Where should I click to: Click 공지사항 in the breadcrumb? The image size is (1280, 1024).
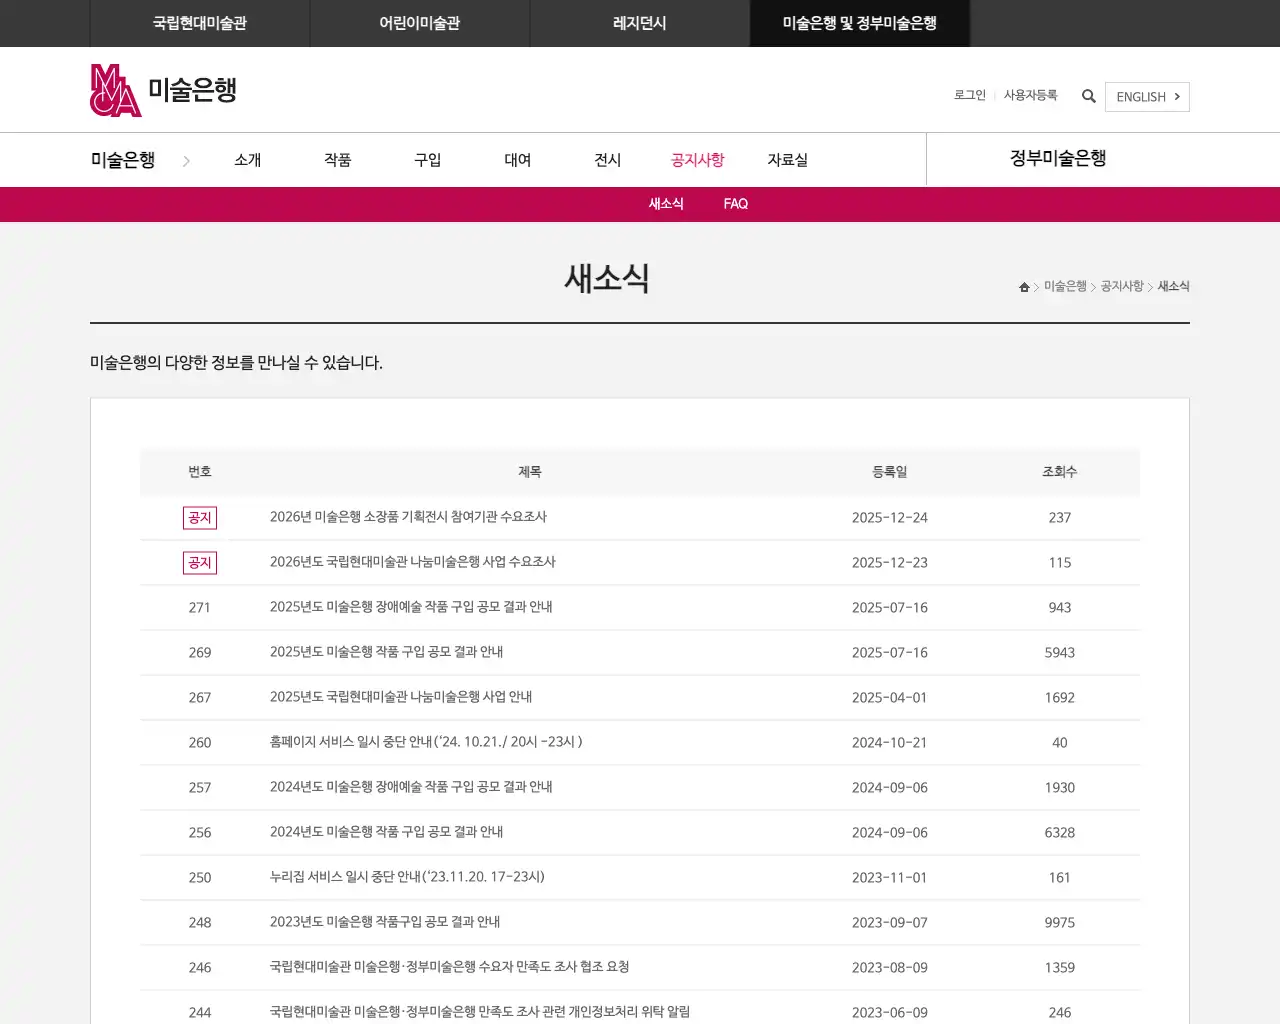click(1122, 286)
